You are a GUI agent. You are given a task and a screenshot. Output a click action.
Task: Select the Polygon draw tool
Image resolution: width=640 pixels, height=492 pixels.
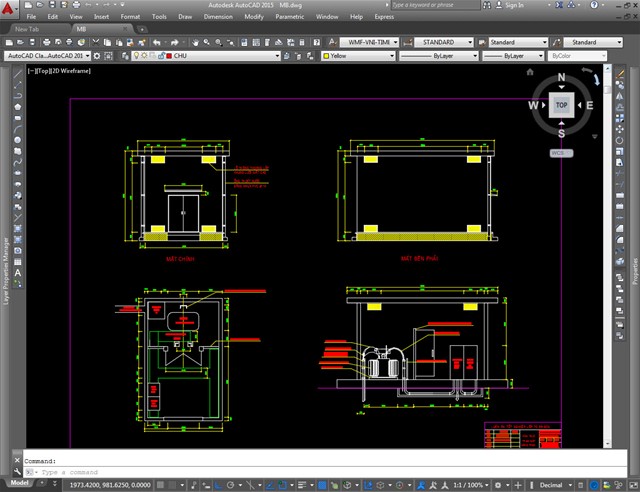point(18,107)
